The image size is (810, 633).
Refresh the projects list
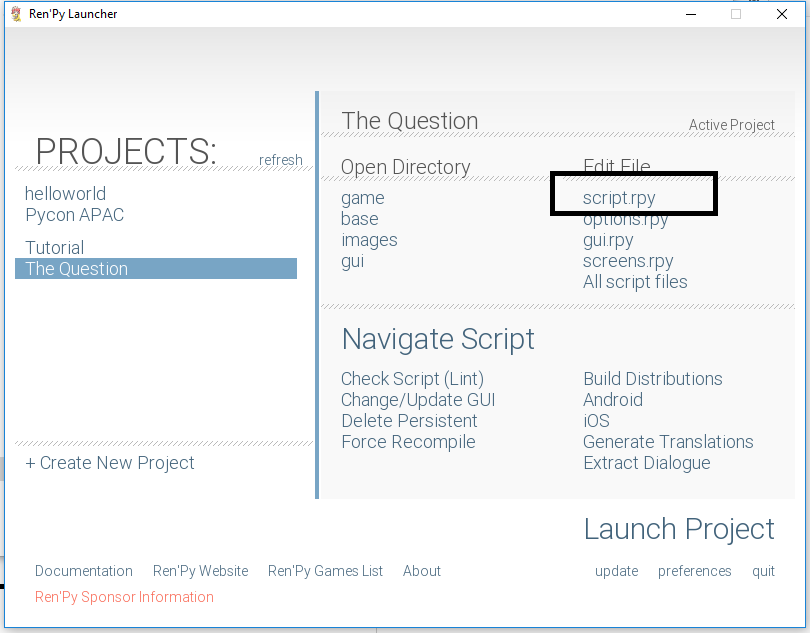[x=281, y=160]
